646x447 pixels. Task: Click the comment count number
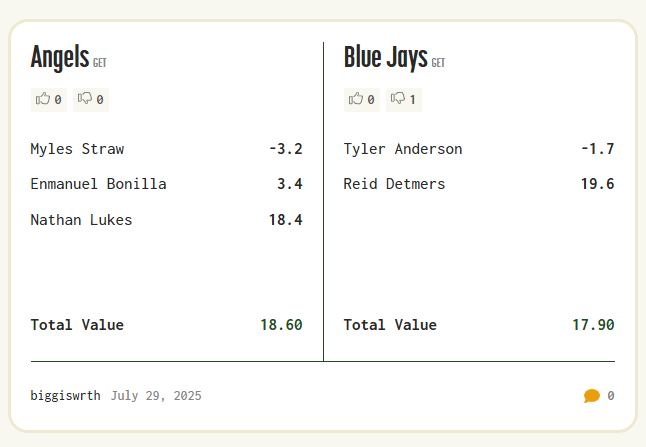pyautogui.click(x=611, y=396)
